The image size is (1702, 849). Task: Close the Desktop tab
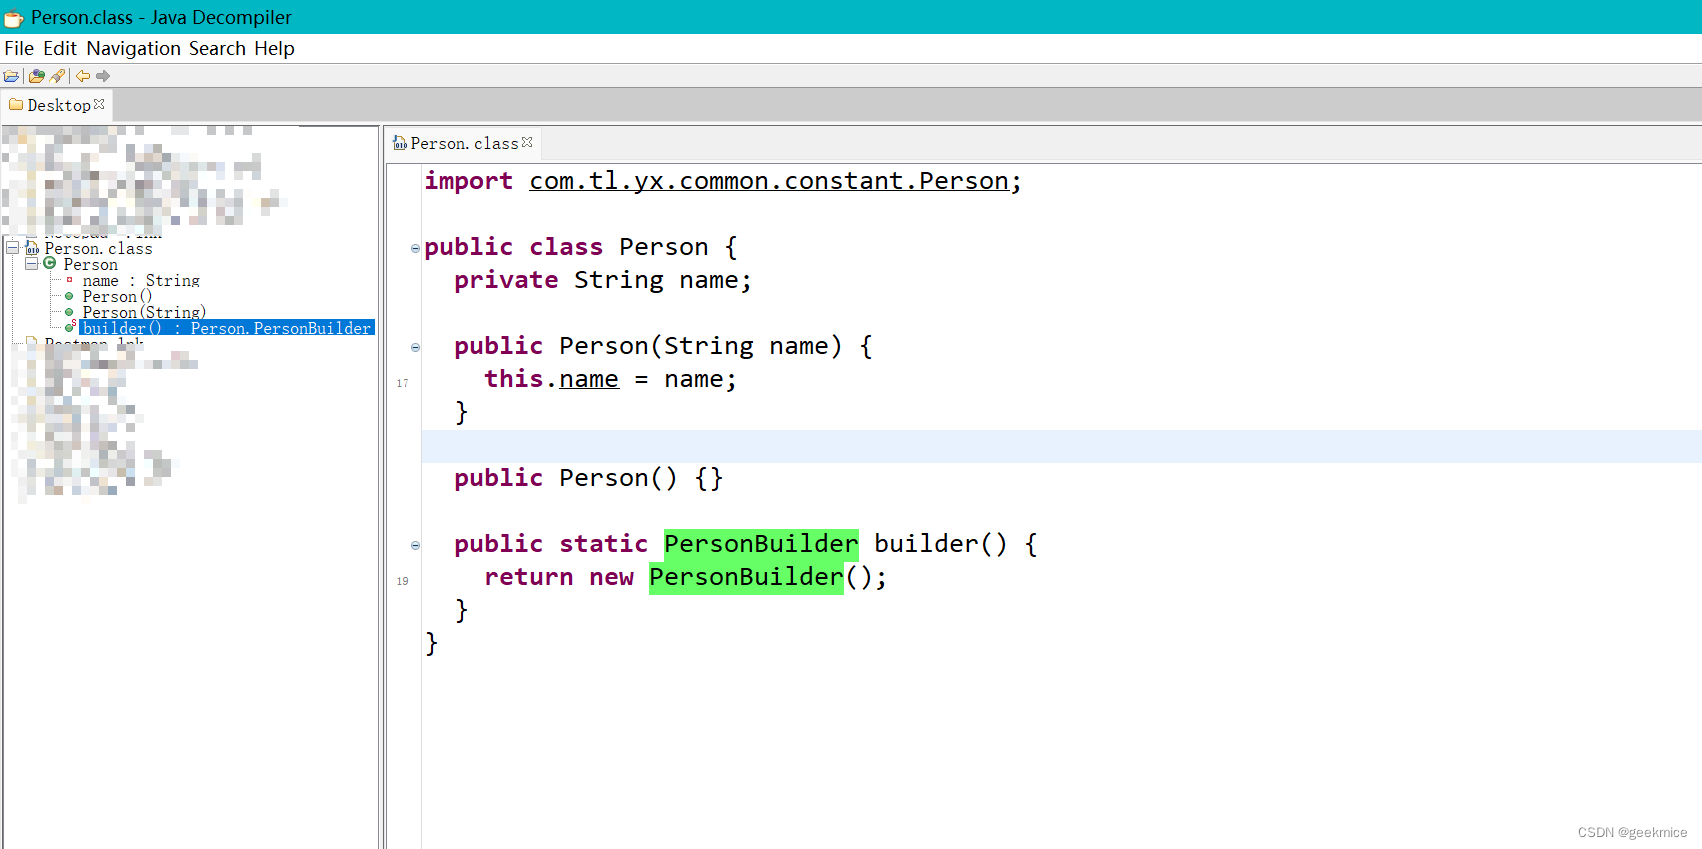[x=99, y=104]
